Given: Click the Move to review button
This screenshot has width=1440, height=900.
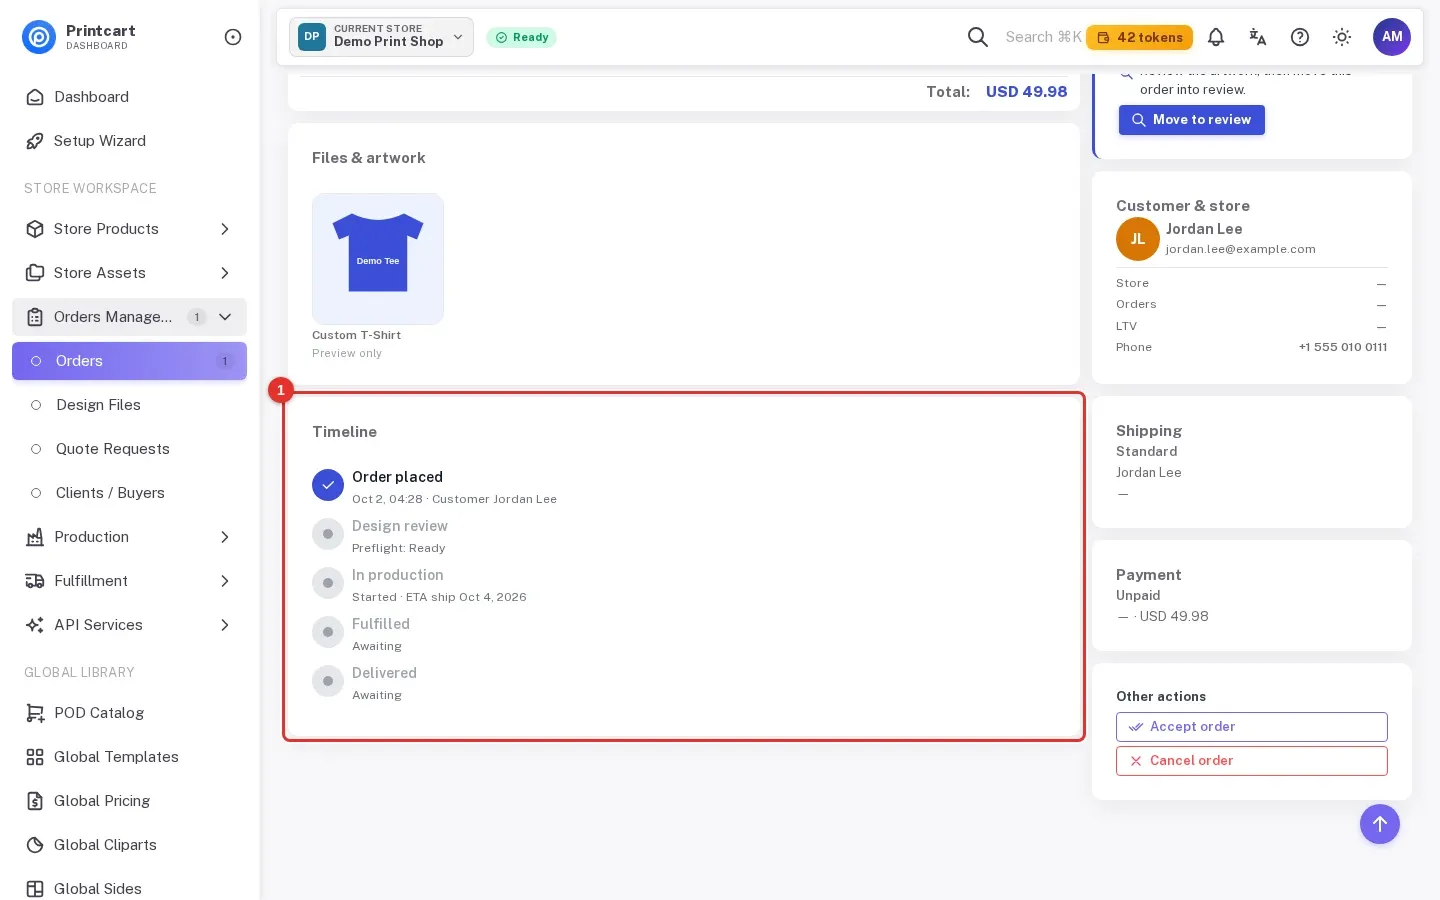Looking at the screenshot, I should (x=1192, y=120).
